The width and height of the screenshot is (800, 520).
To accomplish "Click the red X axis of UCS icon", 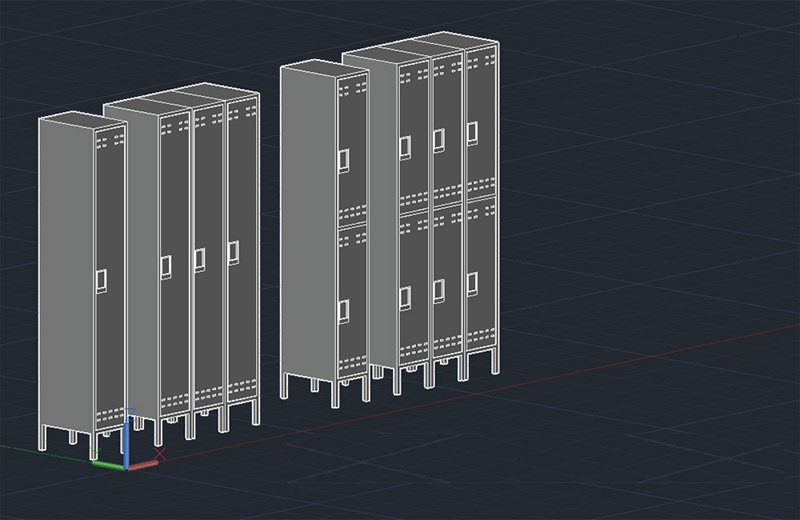I will click(x=142, y=464).
